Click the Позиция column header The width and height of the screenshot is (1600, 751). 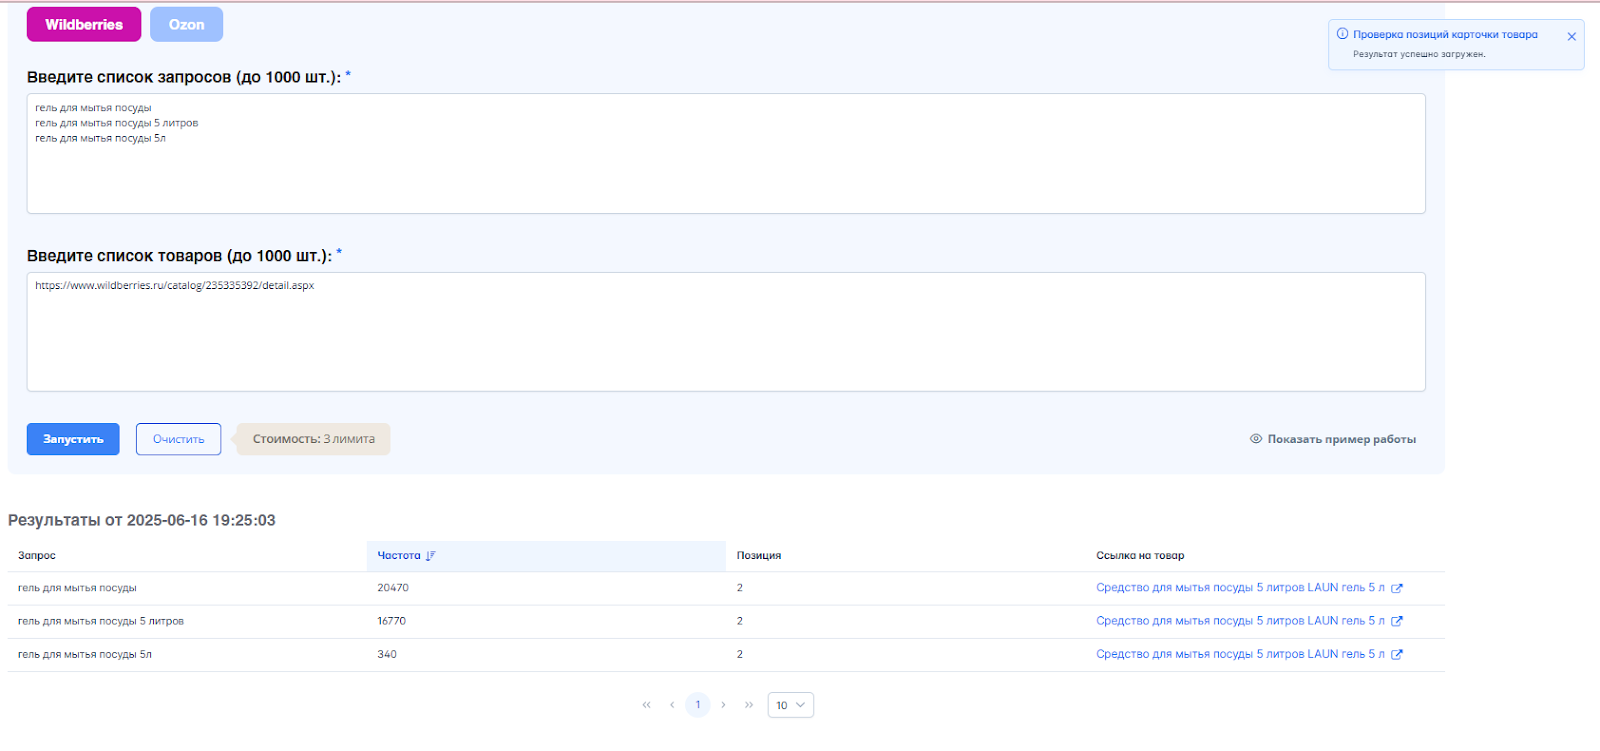[759, 555]
